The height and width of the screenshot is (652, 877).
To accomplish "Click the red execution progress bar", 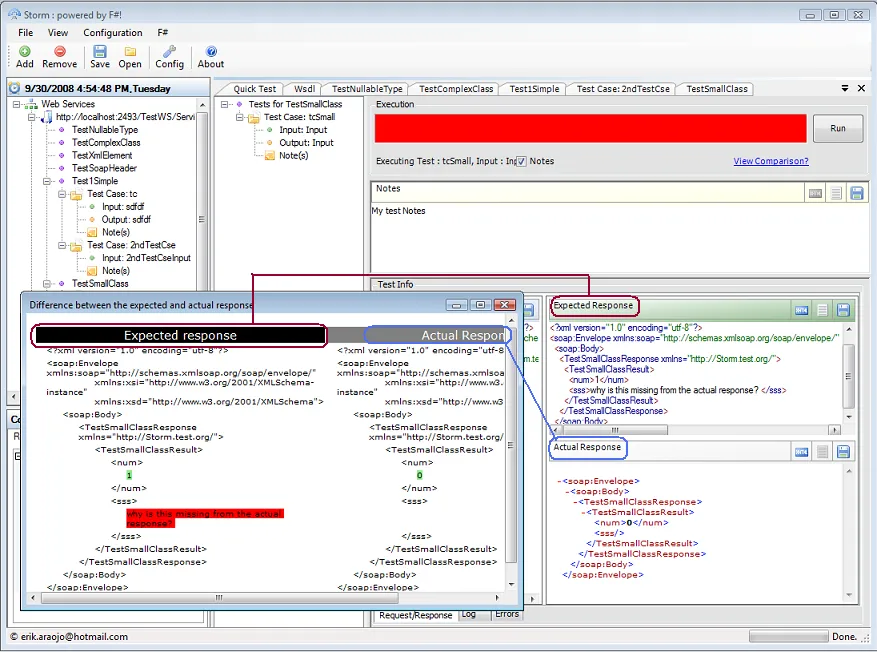I will coord(590,129).
